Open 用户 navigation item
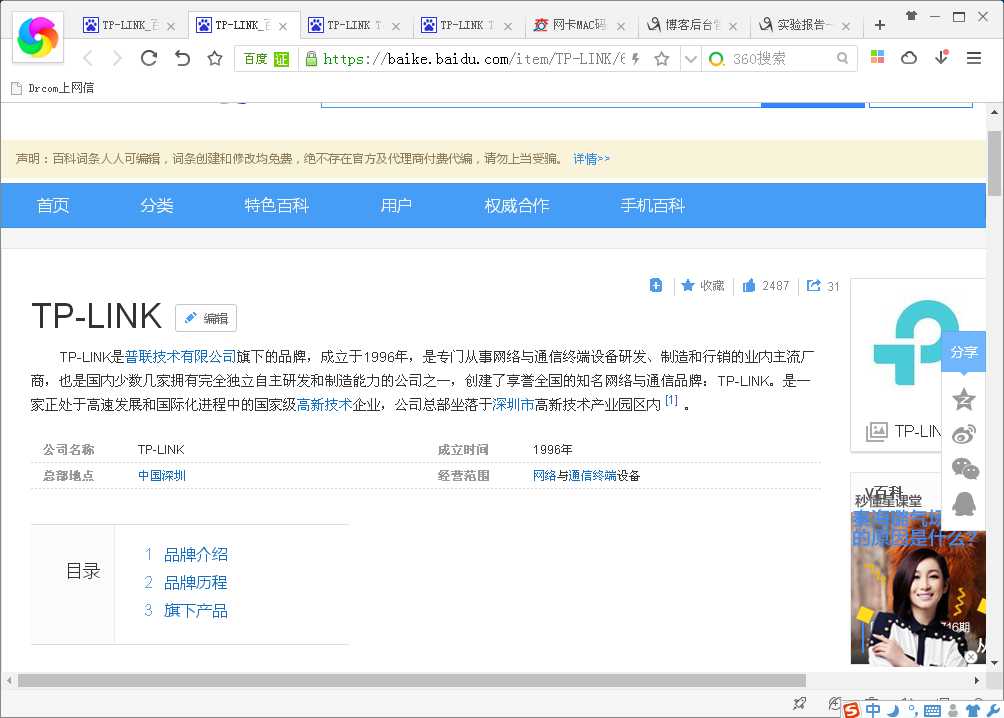 [396, 206]
